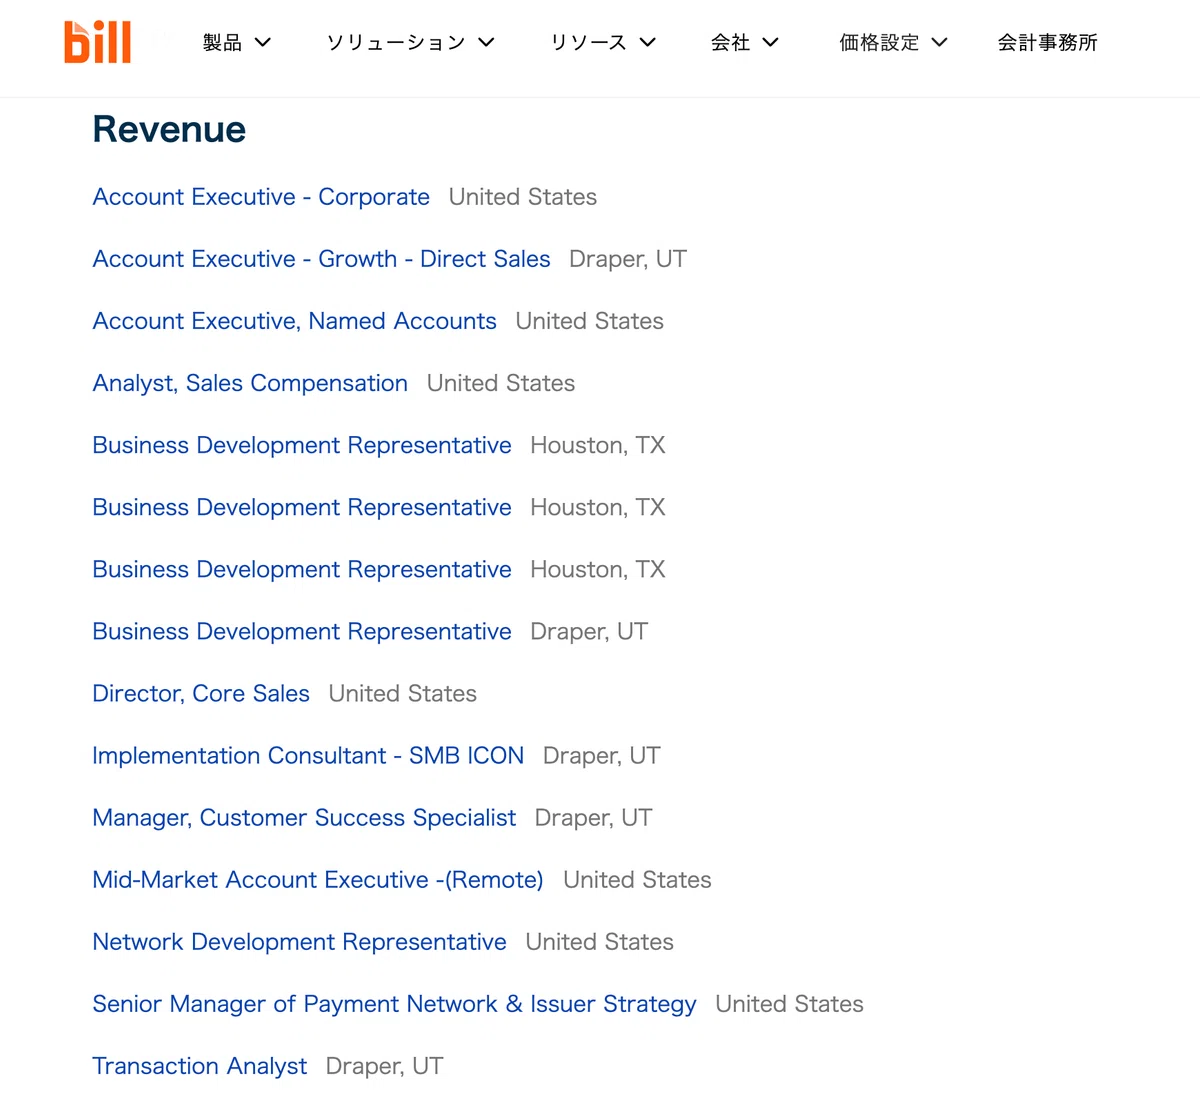The image size is (1200, 1101).
Task: Open Analyst, Sales Compensation listing
Action: [250, 383]
